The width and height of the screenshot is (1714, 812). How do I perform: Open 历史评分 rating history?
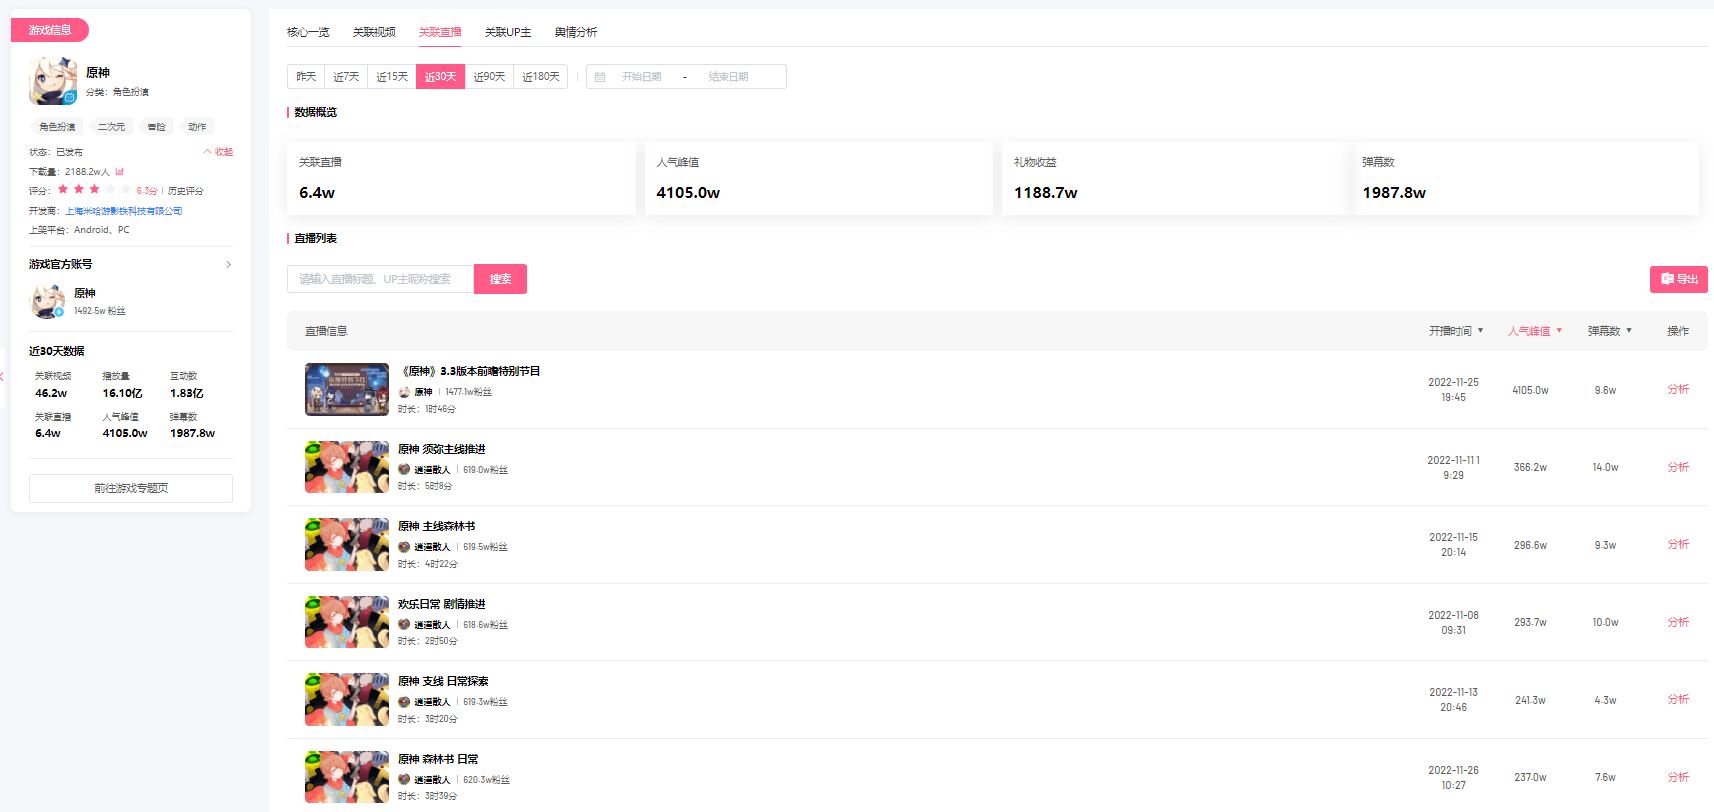tap(186, 191)
